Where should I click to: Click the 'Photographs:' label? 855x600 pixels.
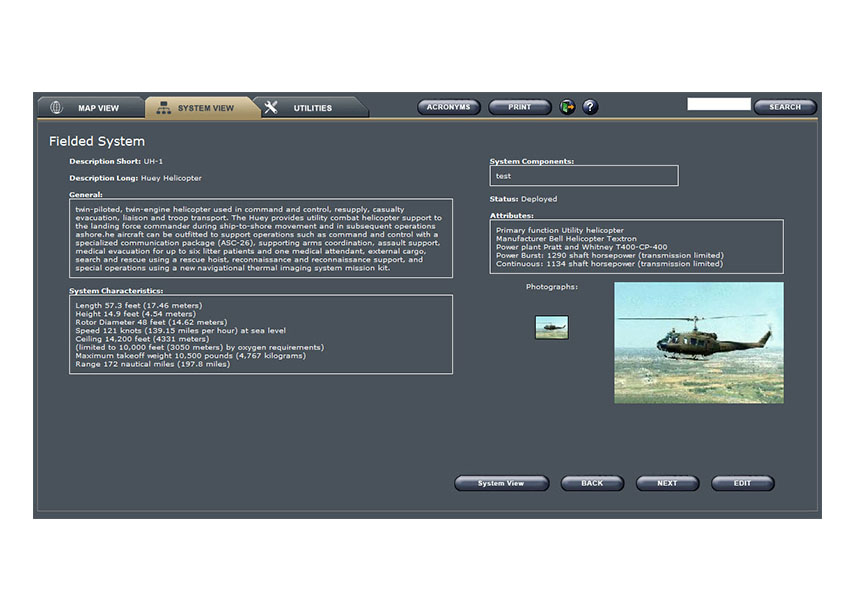tap(551, 287)
